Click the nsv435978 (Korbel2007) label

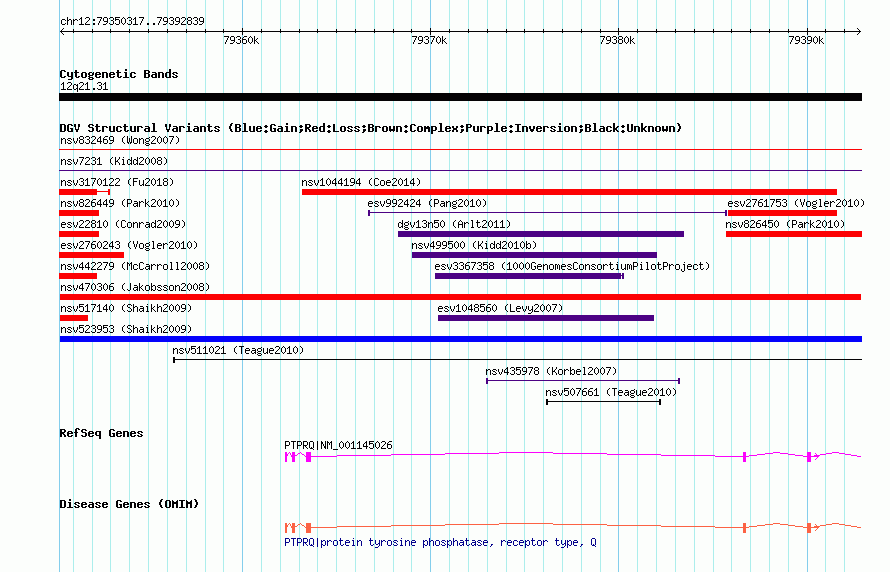[x=551, y=371]
